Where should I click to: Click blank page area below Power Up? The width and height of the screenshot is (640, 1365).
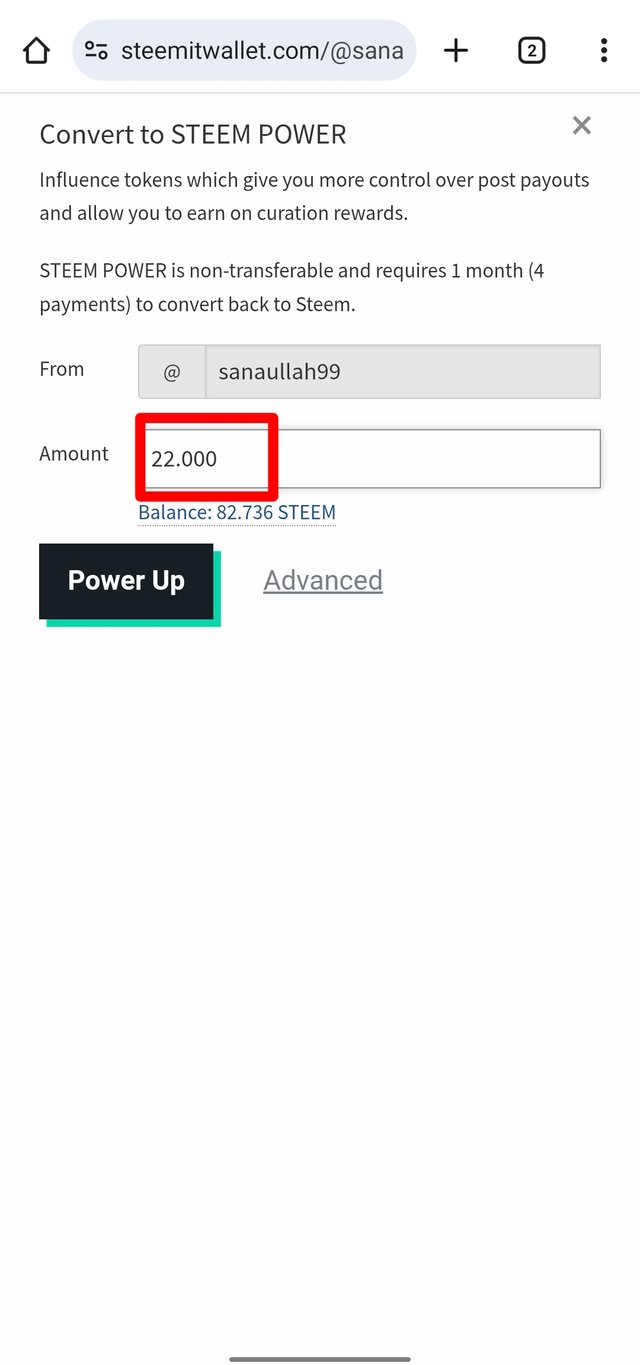point(320,950)
